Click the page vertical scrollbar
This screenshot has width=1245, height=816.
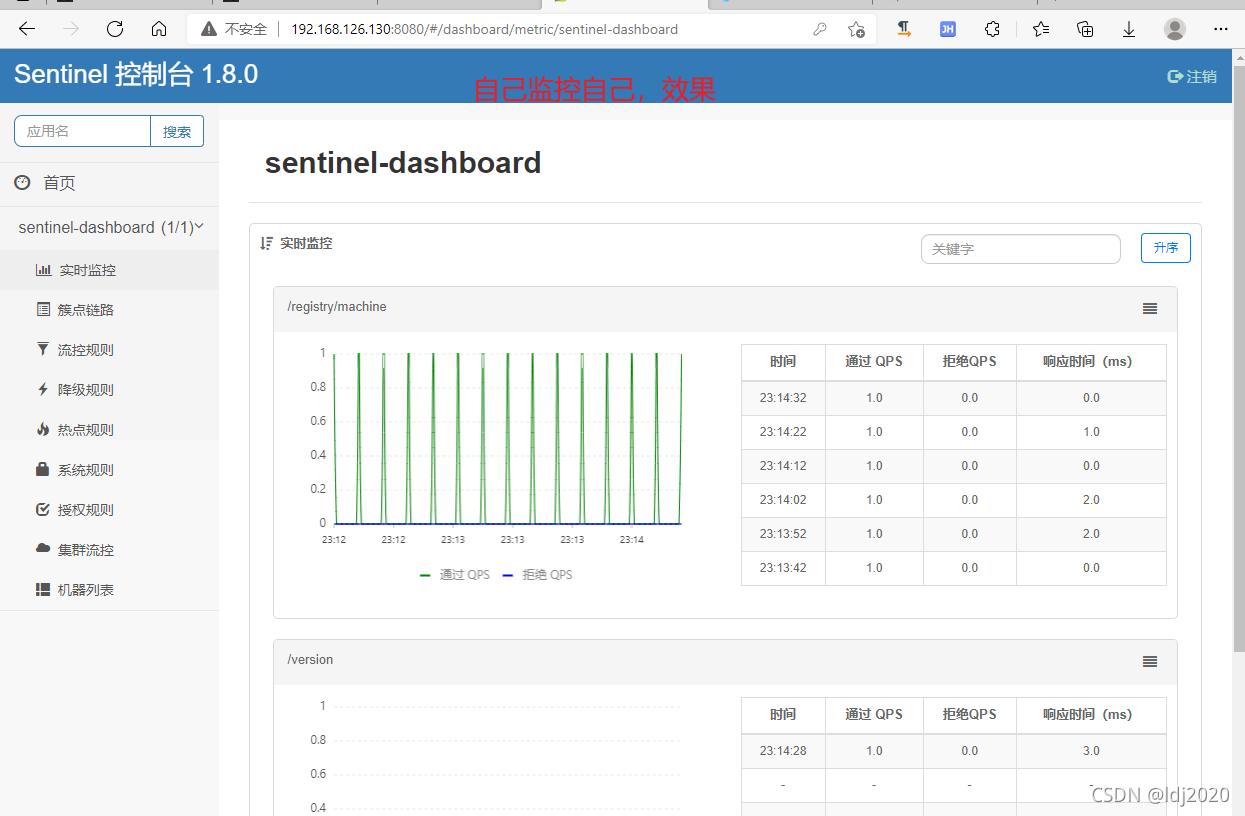tap(1239, 360)
